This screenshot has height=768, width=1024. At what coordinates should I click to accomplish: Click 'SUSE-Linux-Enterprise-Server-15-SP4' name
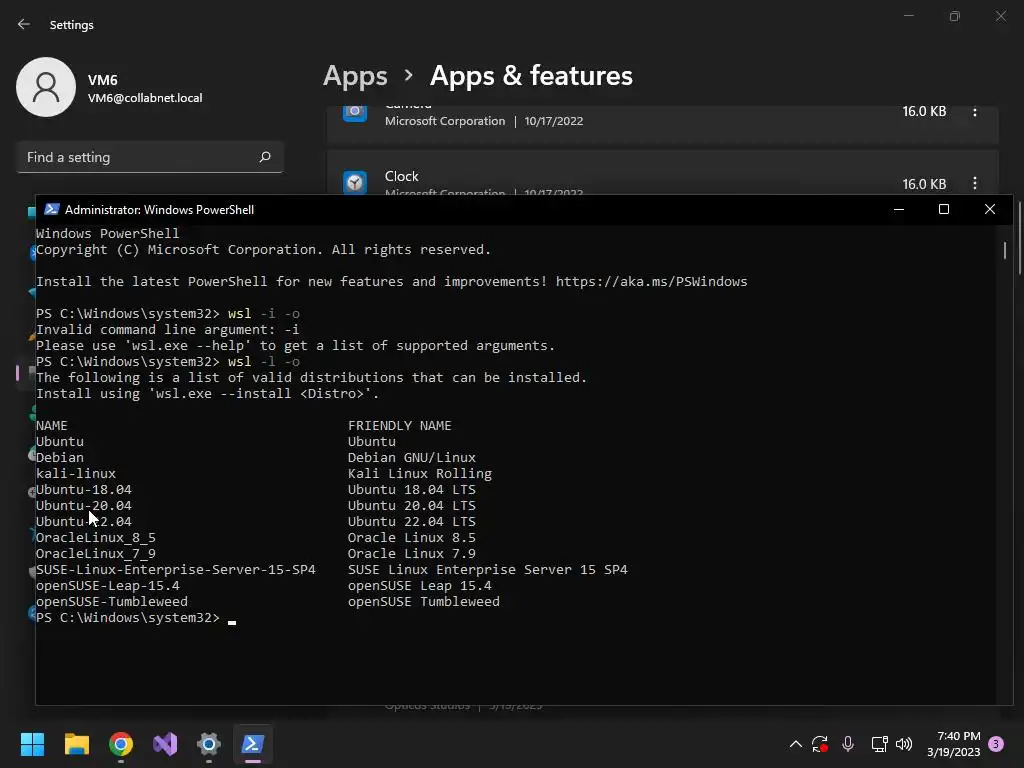pyautogui.click(x=176, y=569)
